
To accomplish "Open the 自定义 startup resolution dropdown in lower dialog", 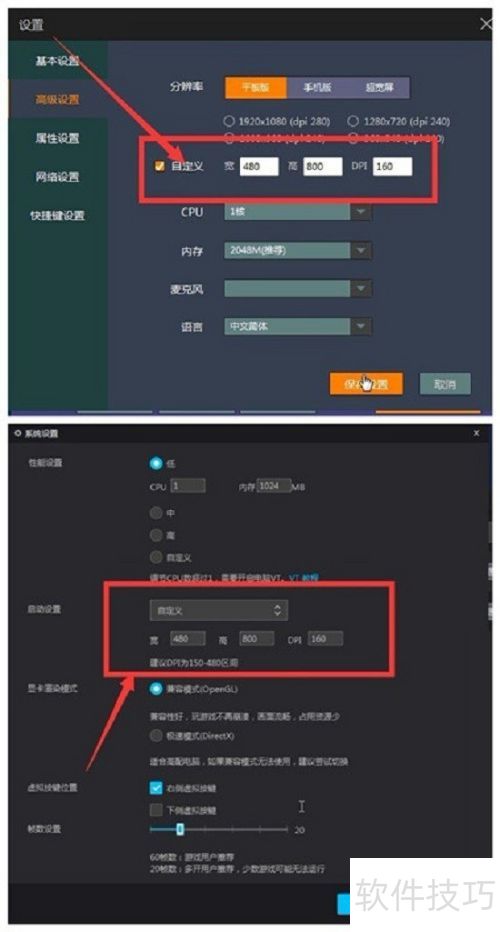I will [218, 610].
